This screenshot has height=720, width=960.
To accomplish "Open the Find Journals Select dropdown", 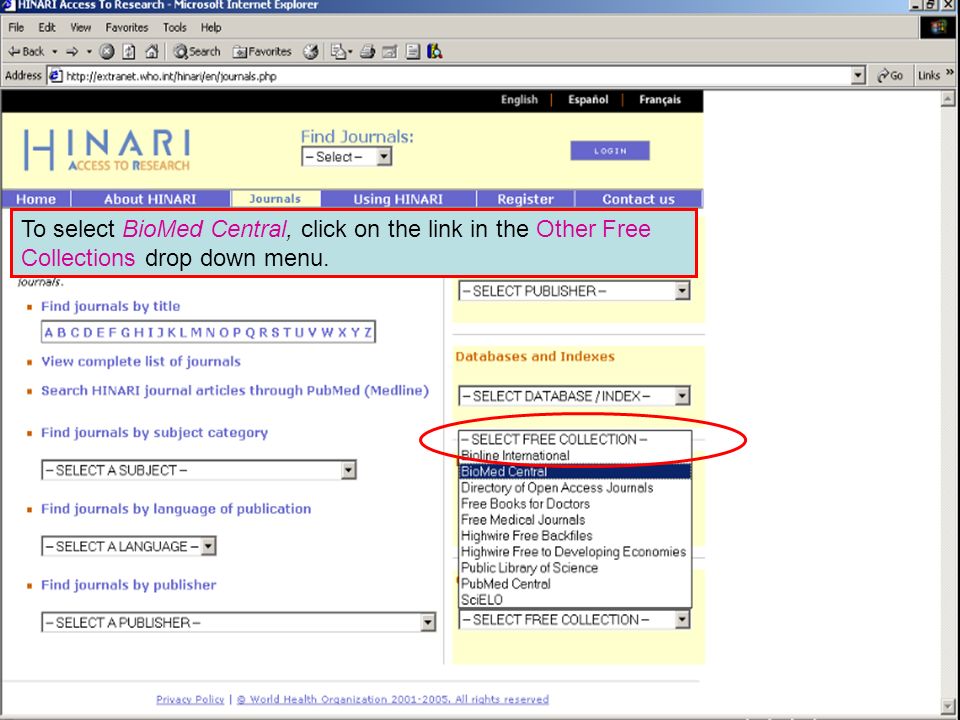I will [x=347, y=157].
